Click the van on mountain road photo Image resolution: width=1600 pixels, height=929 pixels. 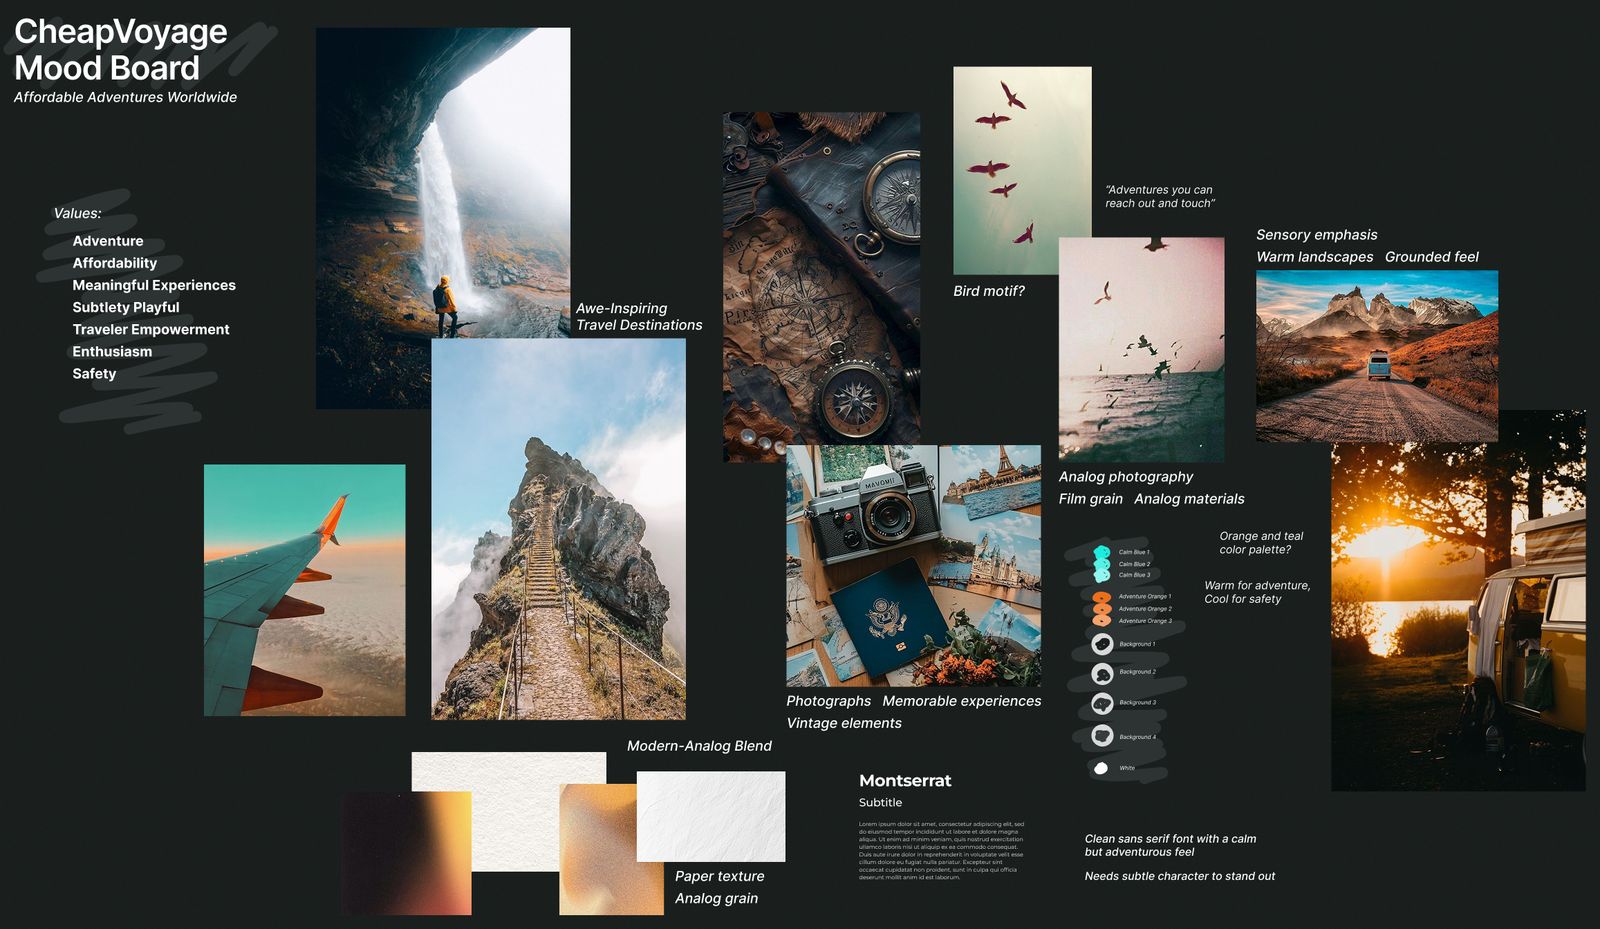[x=1377, y=356]
